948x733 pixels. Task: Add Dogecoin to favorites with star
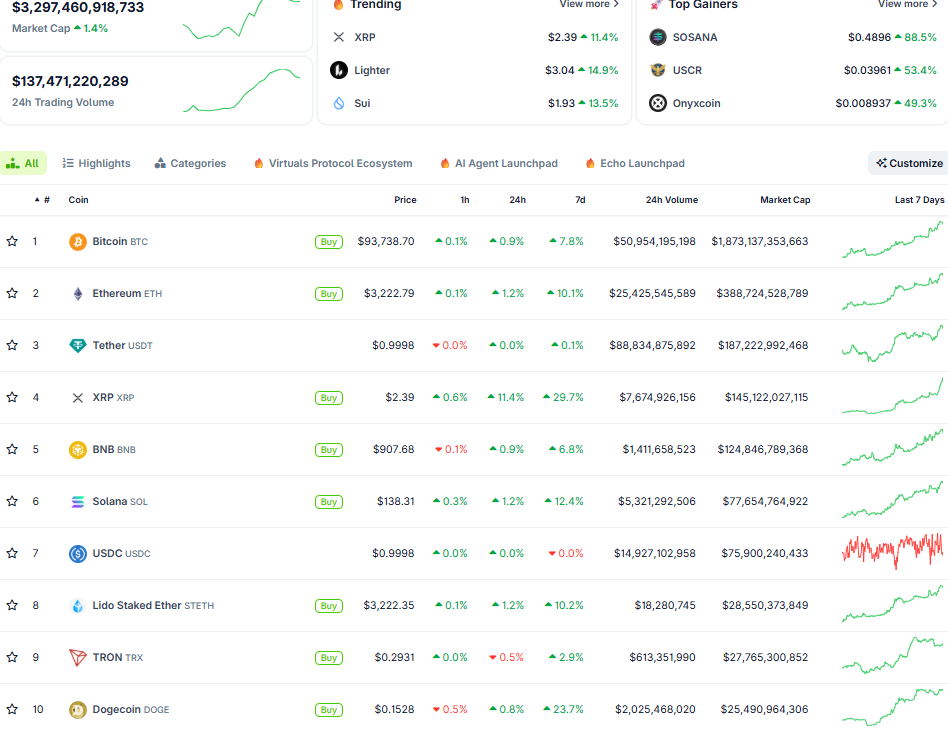12,710
